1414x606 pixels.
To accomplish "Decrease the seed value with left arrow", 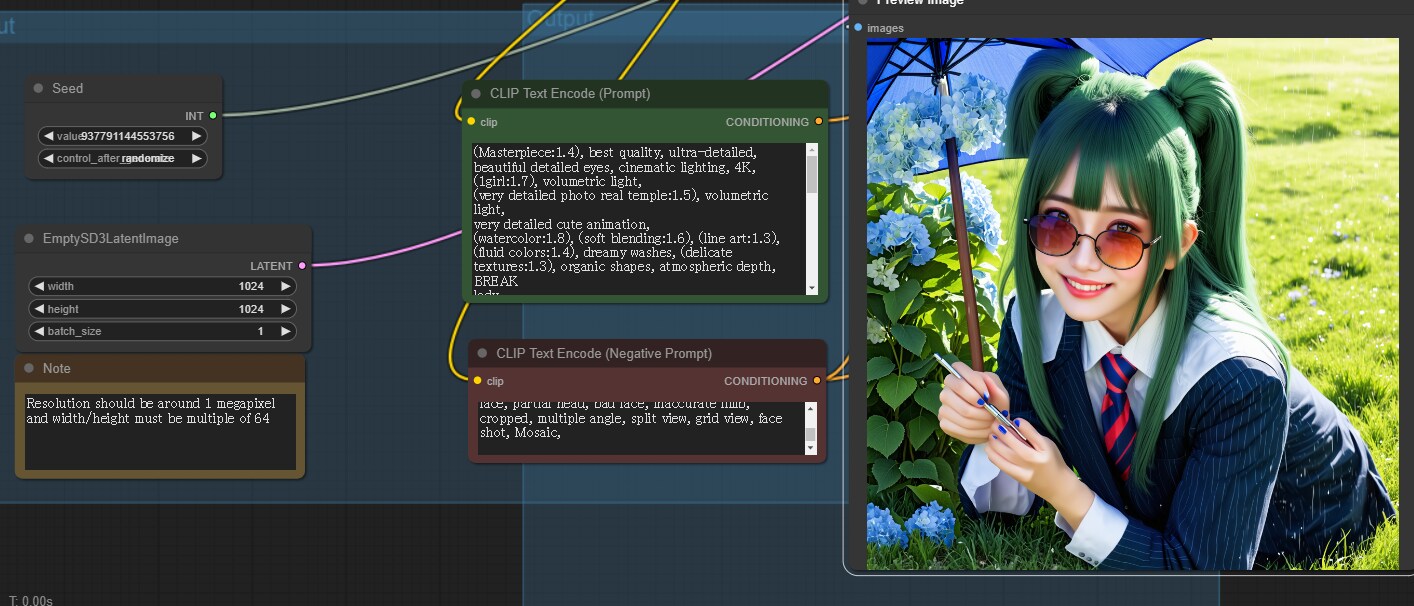I will (x=48, y=136).
